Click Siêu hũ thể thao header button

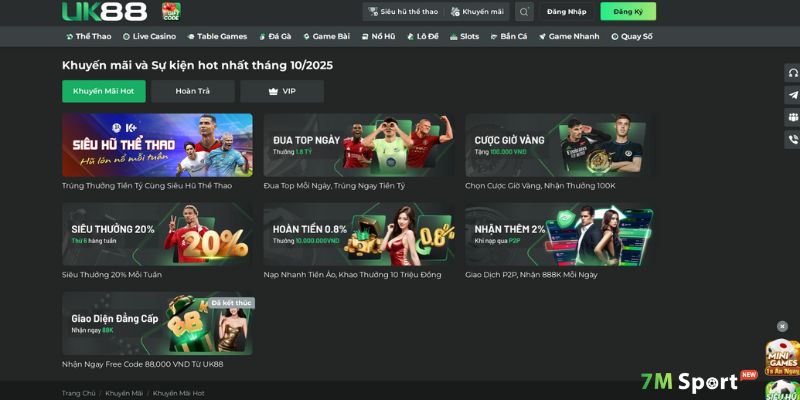click(403, 12)
